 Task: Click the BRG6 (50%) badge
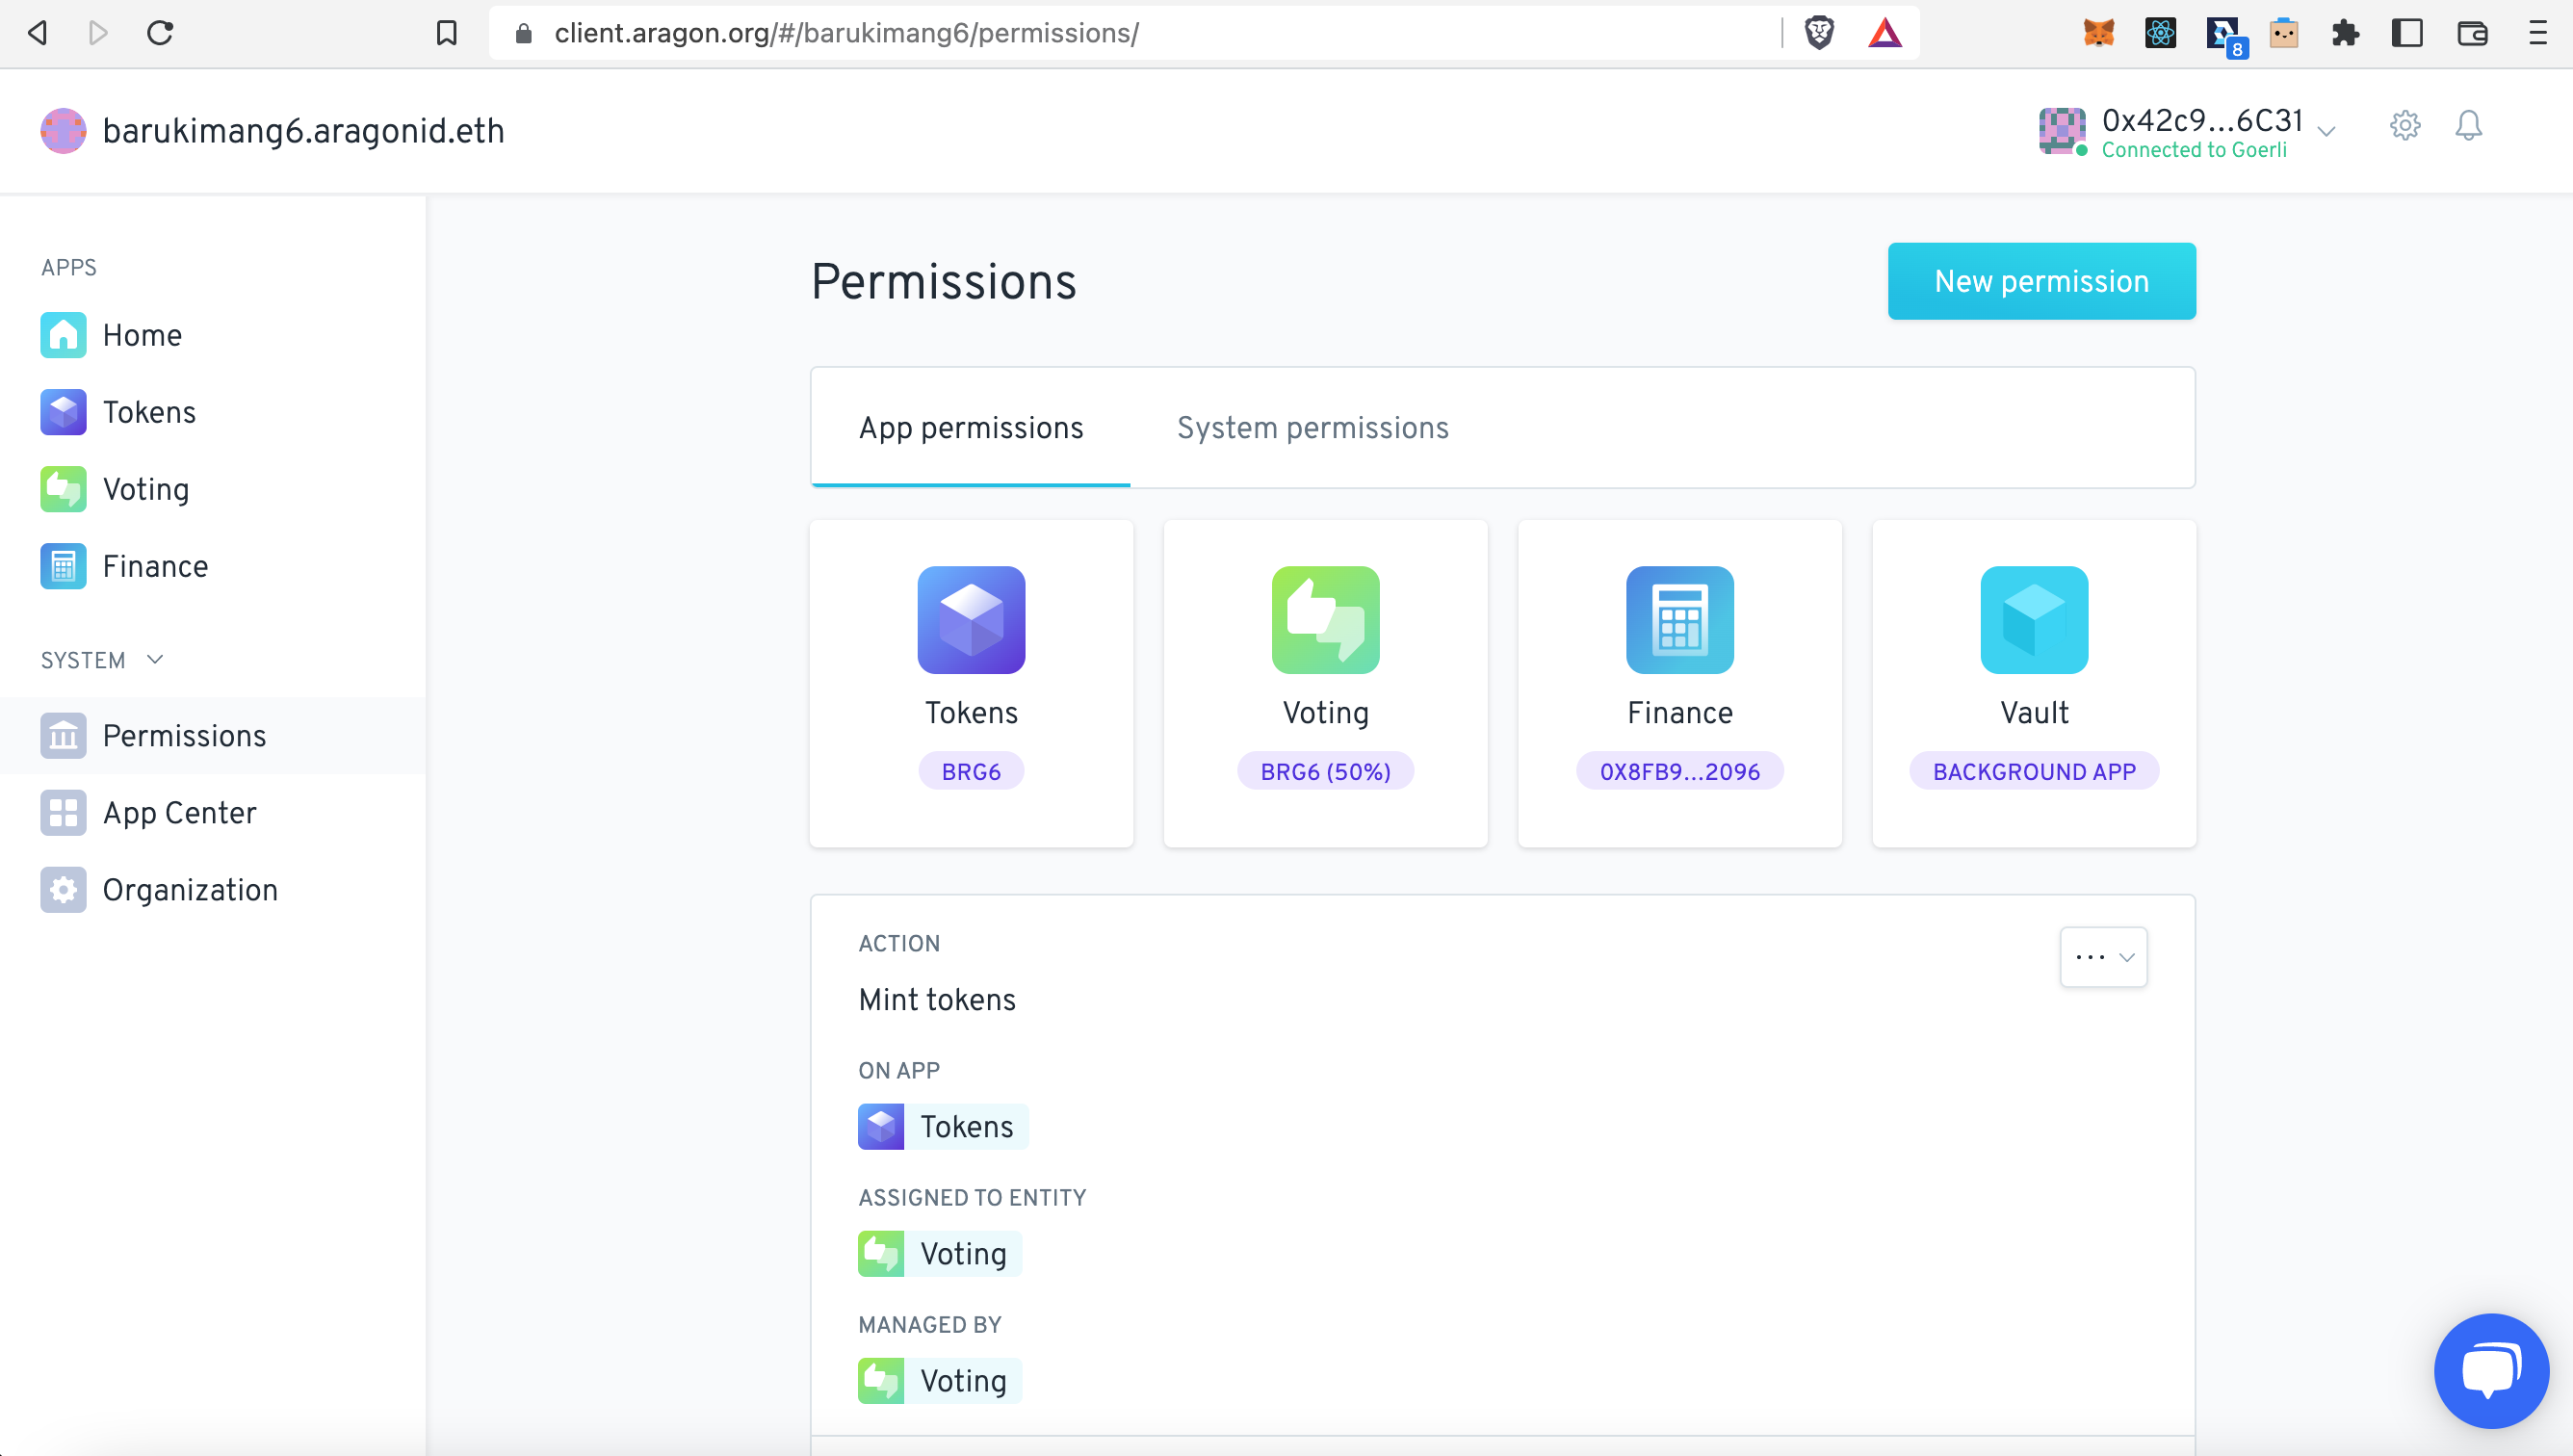tap(1325, 772)
